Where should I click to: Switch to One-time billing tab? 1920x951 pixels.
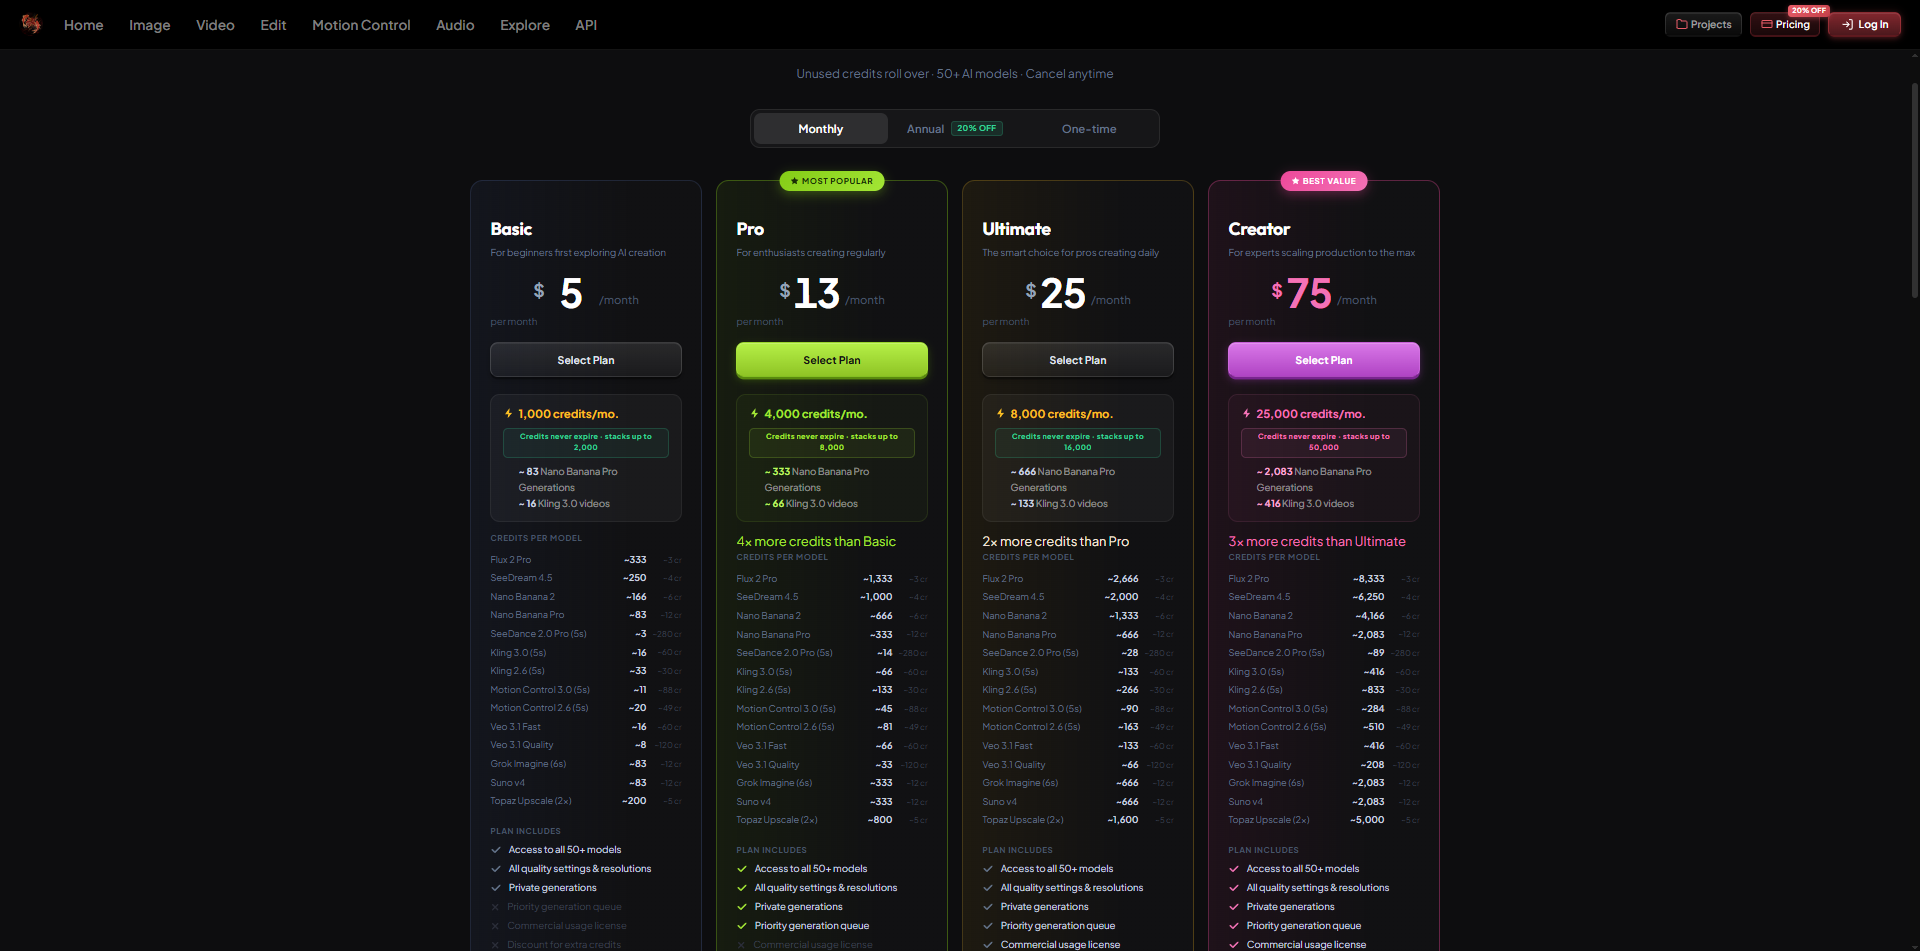[x=1089, y=129]
